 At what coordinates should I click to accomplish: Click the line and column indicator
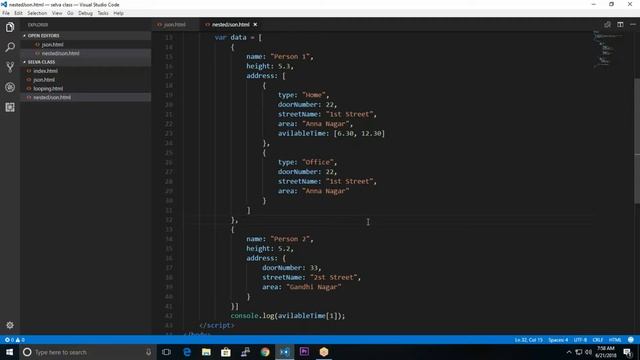(529, 340)
